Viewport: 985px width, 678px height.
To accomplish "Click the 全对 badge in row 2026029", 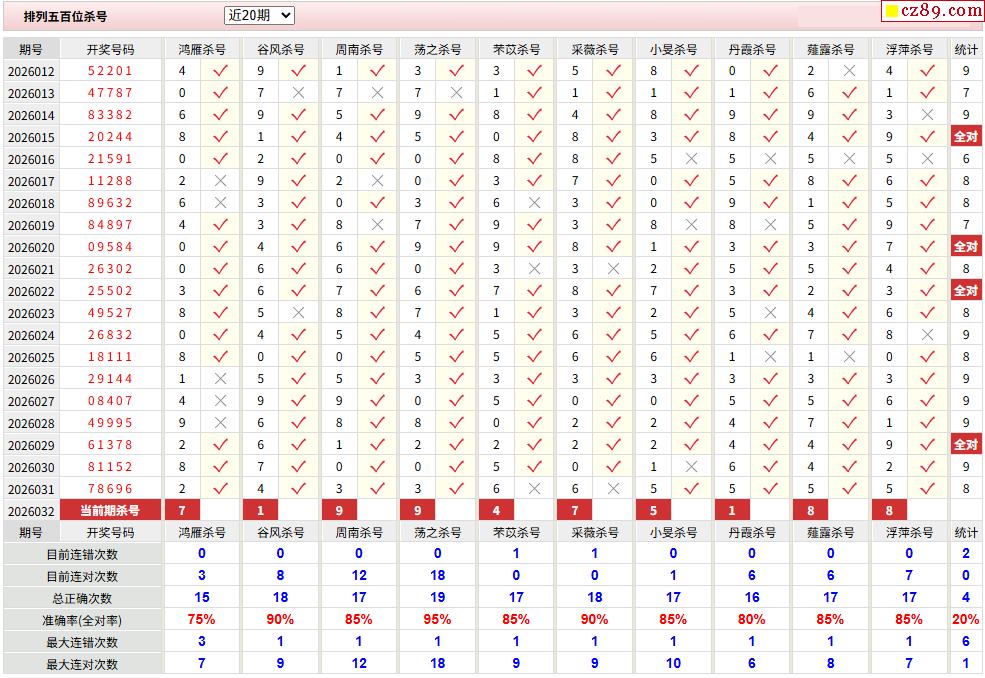I will [966, 444].
